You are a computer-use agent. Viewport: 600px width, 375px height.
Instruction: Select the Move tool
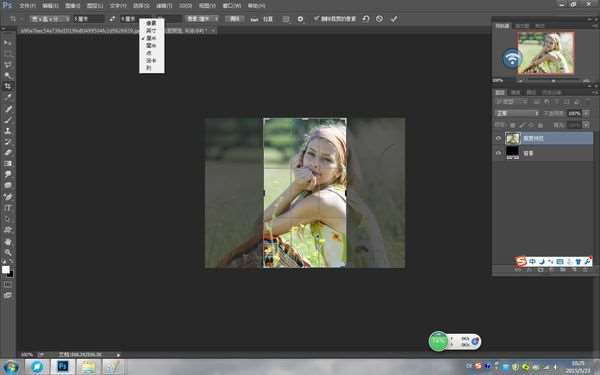point(8,43)
